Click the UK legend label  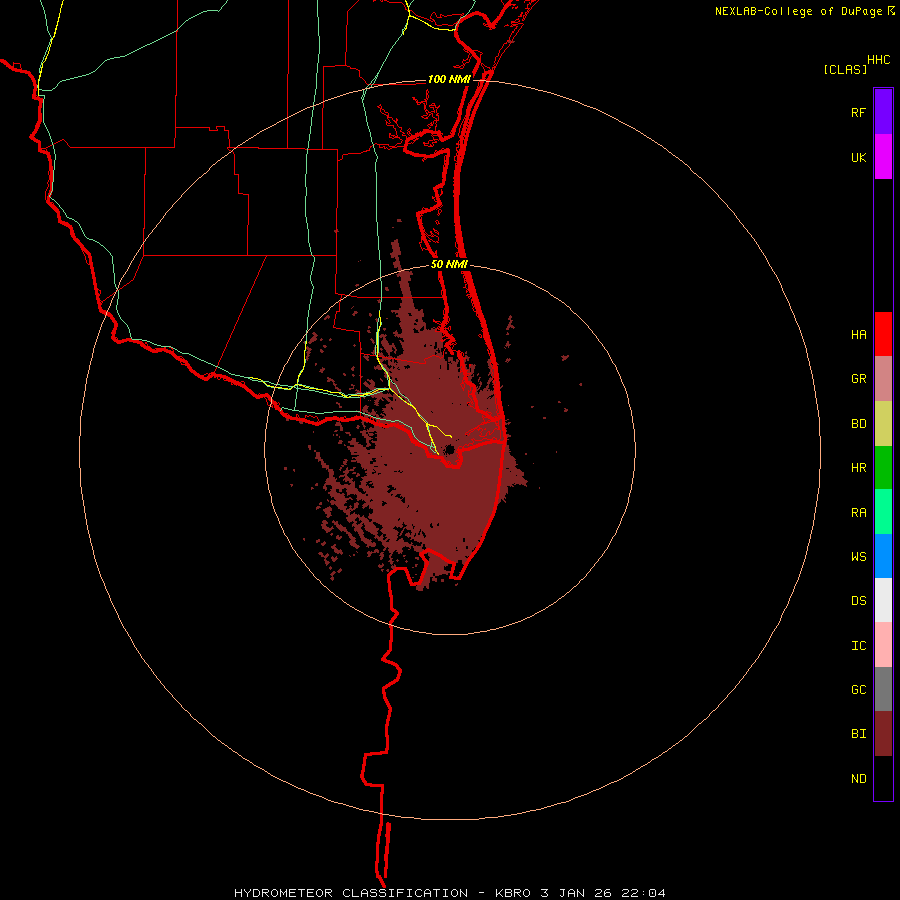[858, 158]
